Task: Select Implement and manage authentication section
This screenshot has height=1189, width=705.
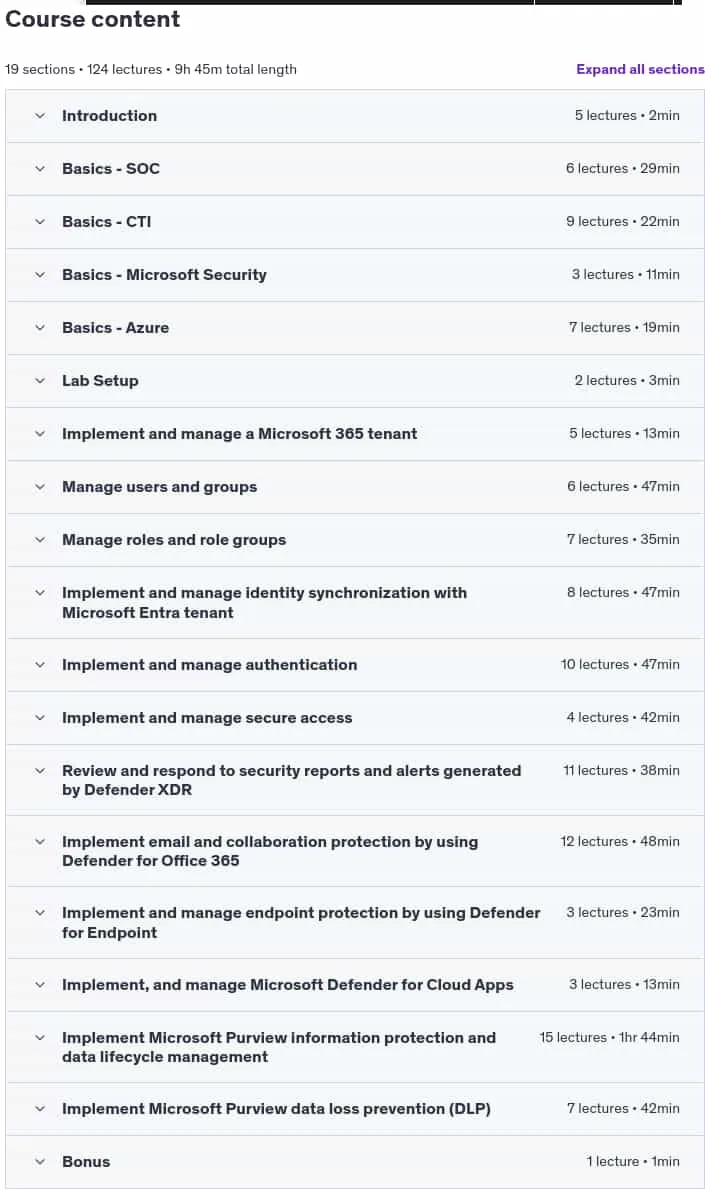Action: (x=355, y=665)
